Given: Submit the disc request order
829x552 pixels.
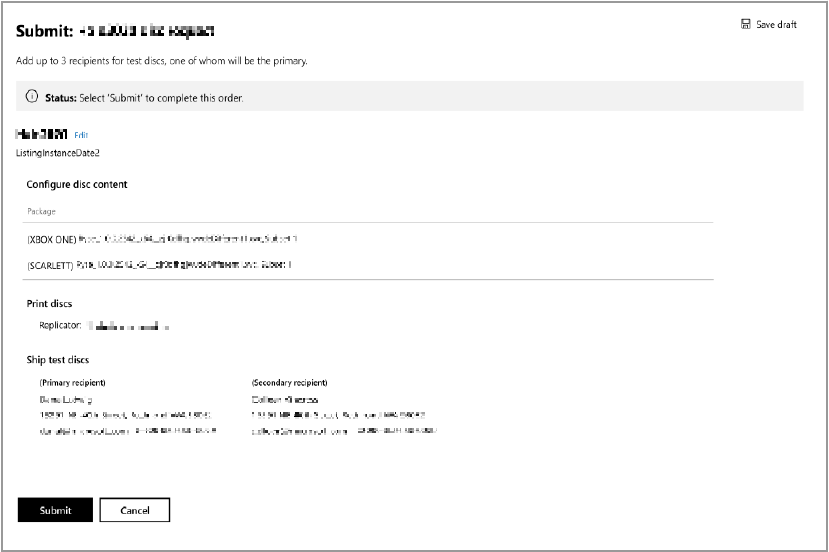Looking at the screenshot, I should (55, 510).
